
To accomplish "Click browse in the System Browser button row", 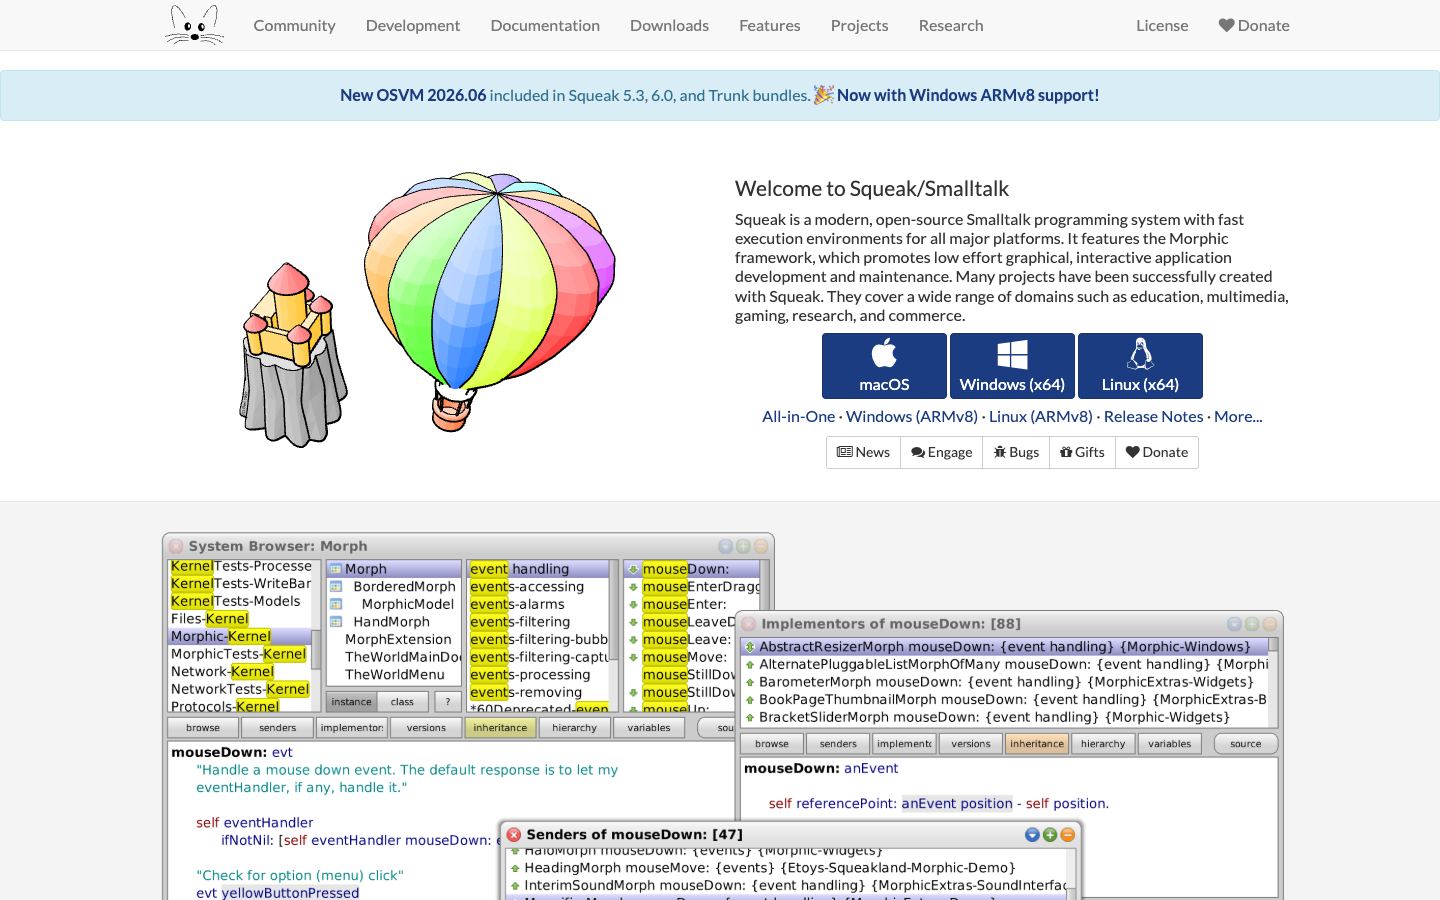I will 203,728.
